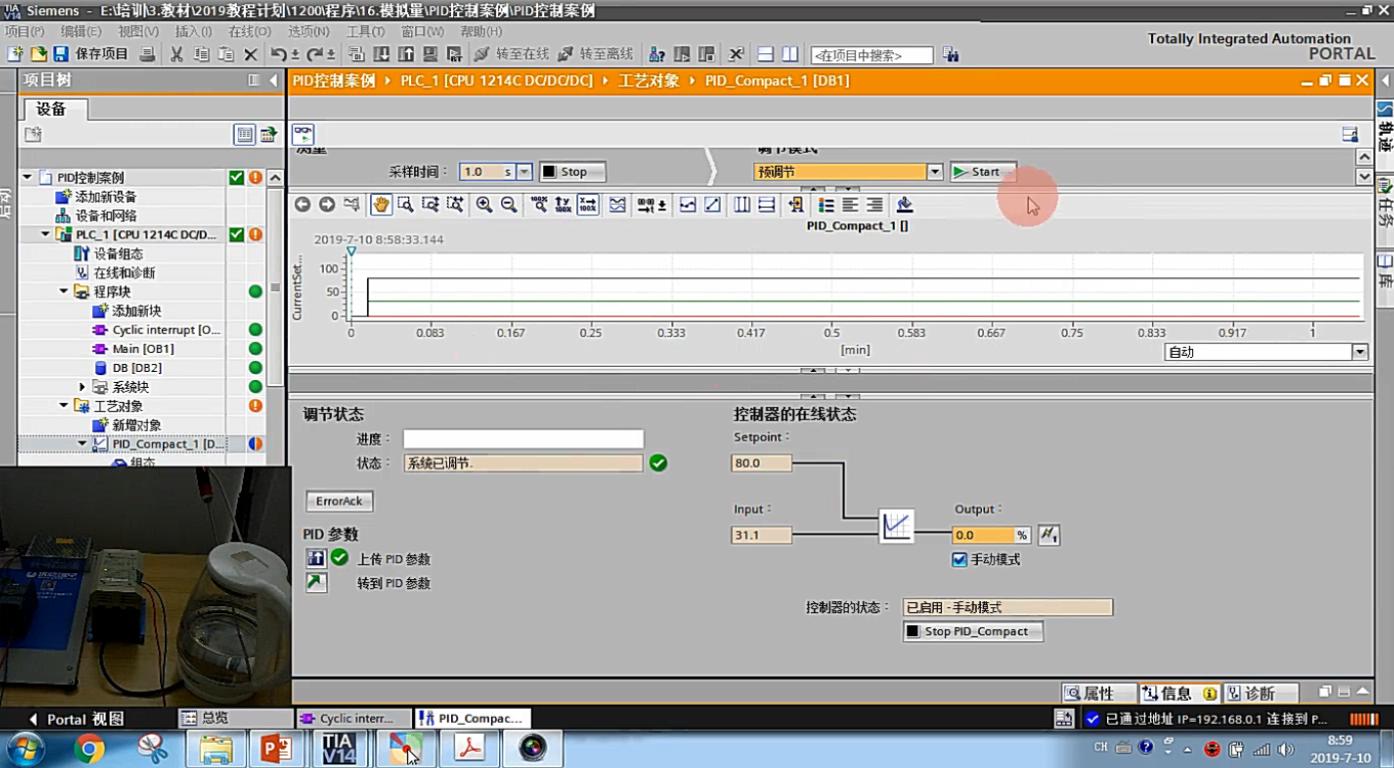Click the go to PID parameters arrow icon

316,582
